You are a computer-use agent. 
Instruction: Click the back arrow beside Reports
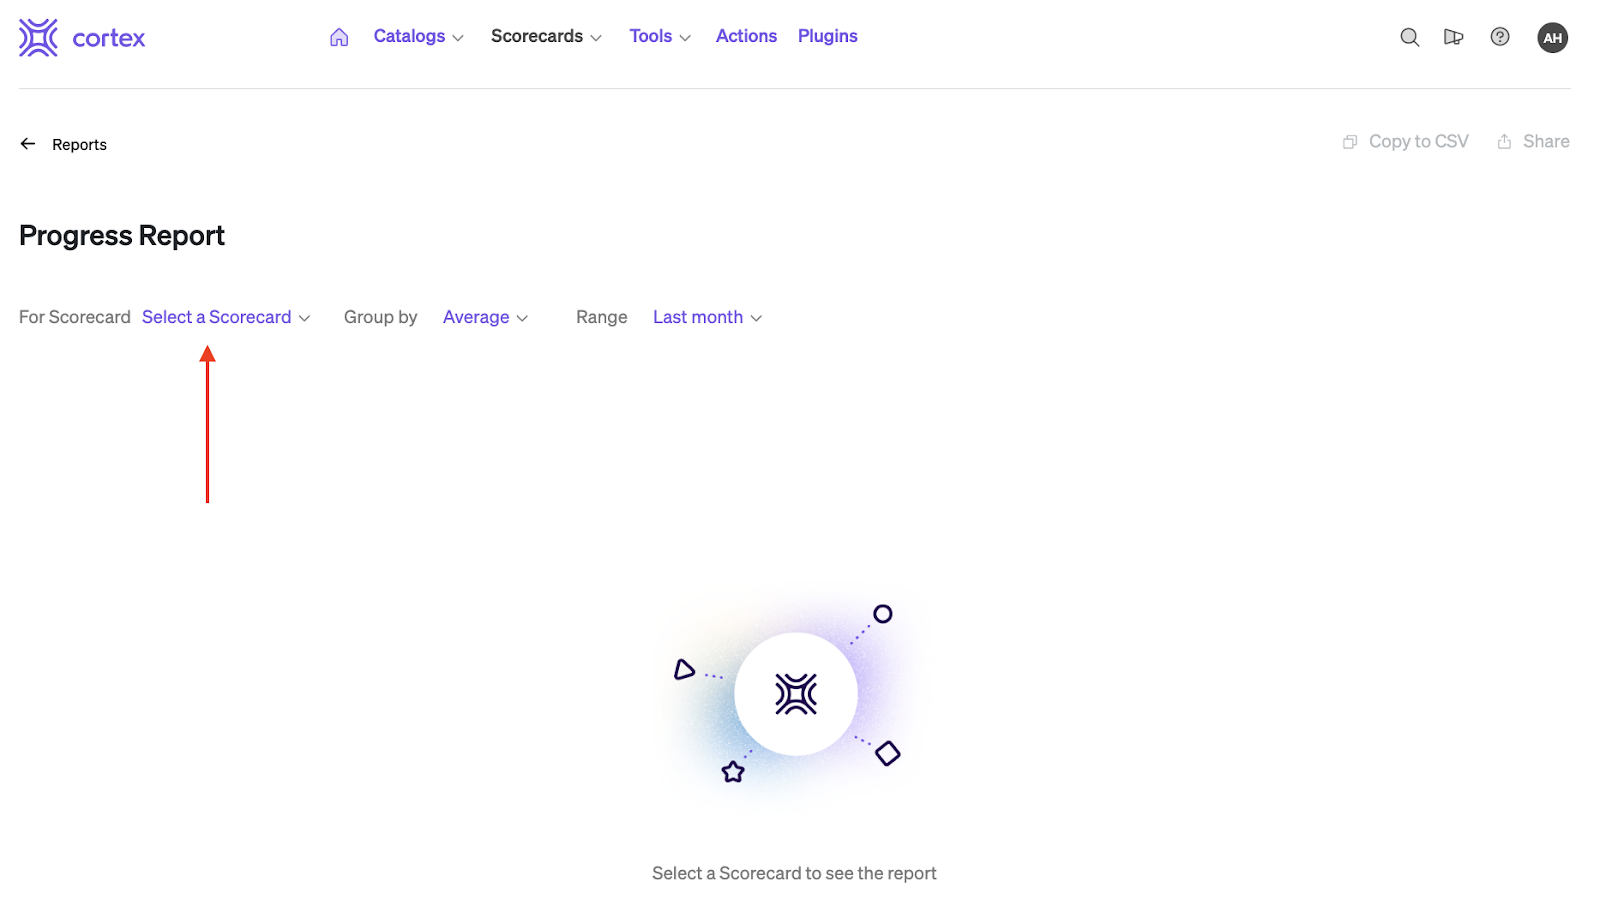point(28,144)
